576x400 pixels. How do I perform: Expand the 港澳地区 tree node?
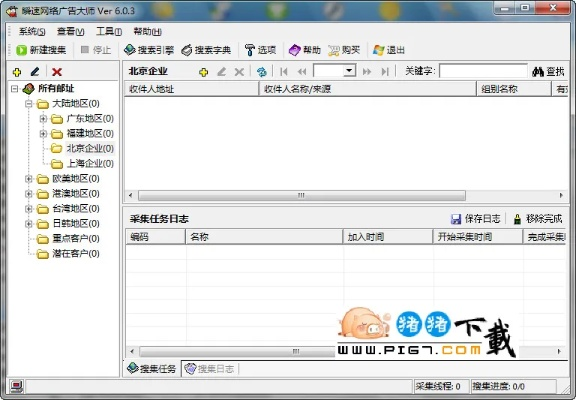pos(29,194)
